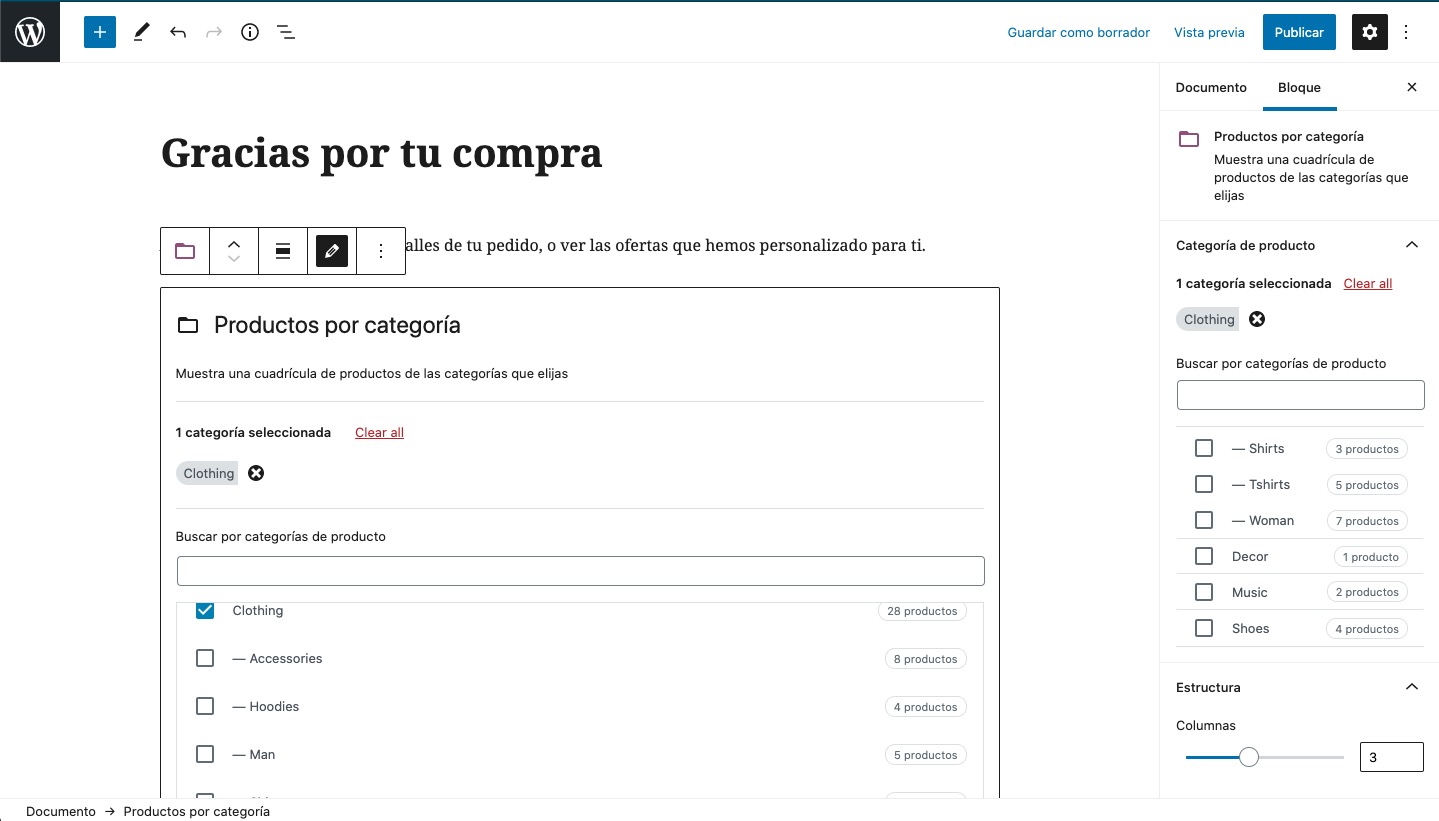Collapse the Estructura panel
This screenshot has width=1439, height=821.
tap(1411, 687)
